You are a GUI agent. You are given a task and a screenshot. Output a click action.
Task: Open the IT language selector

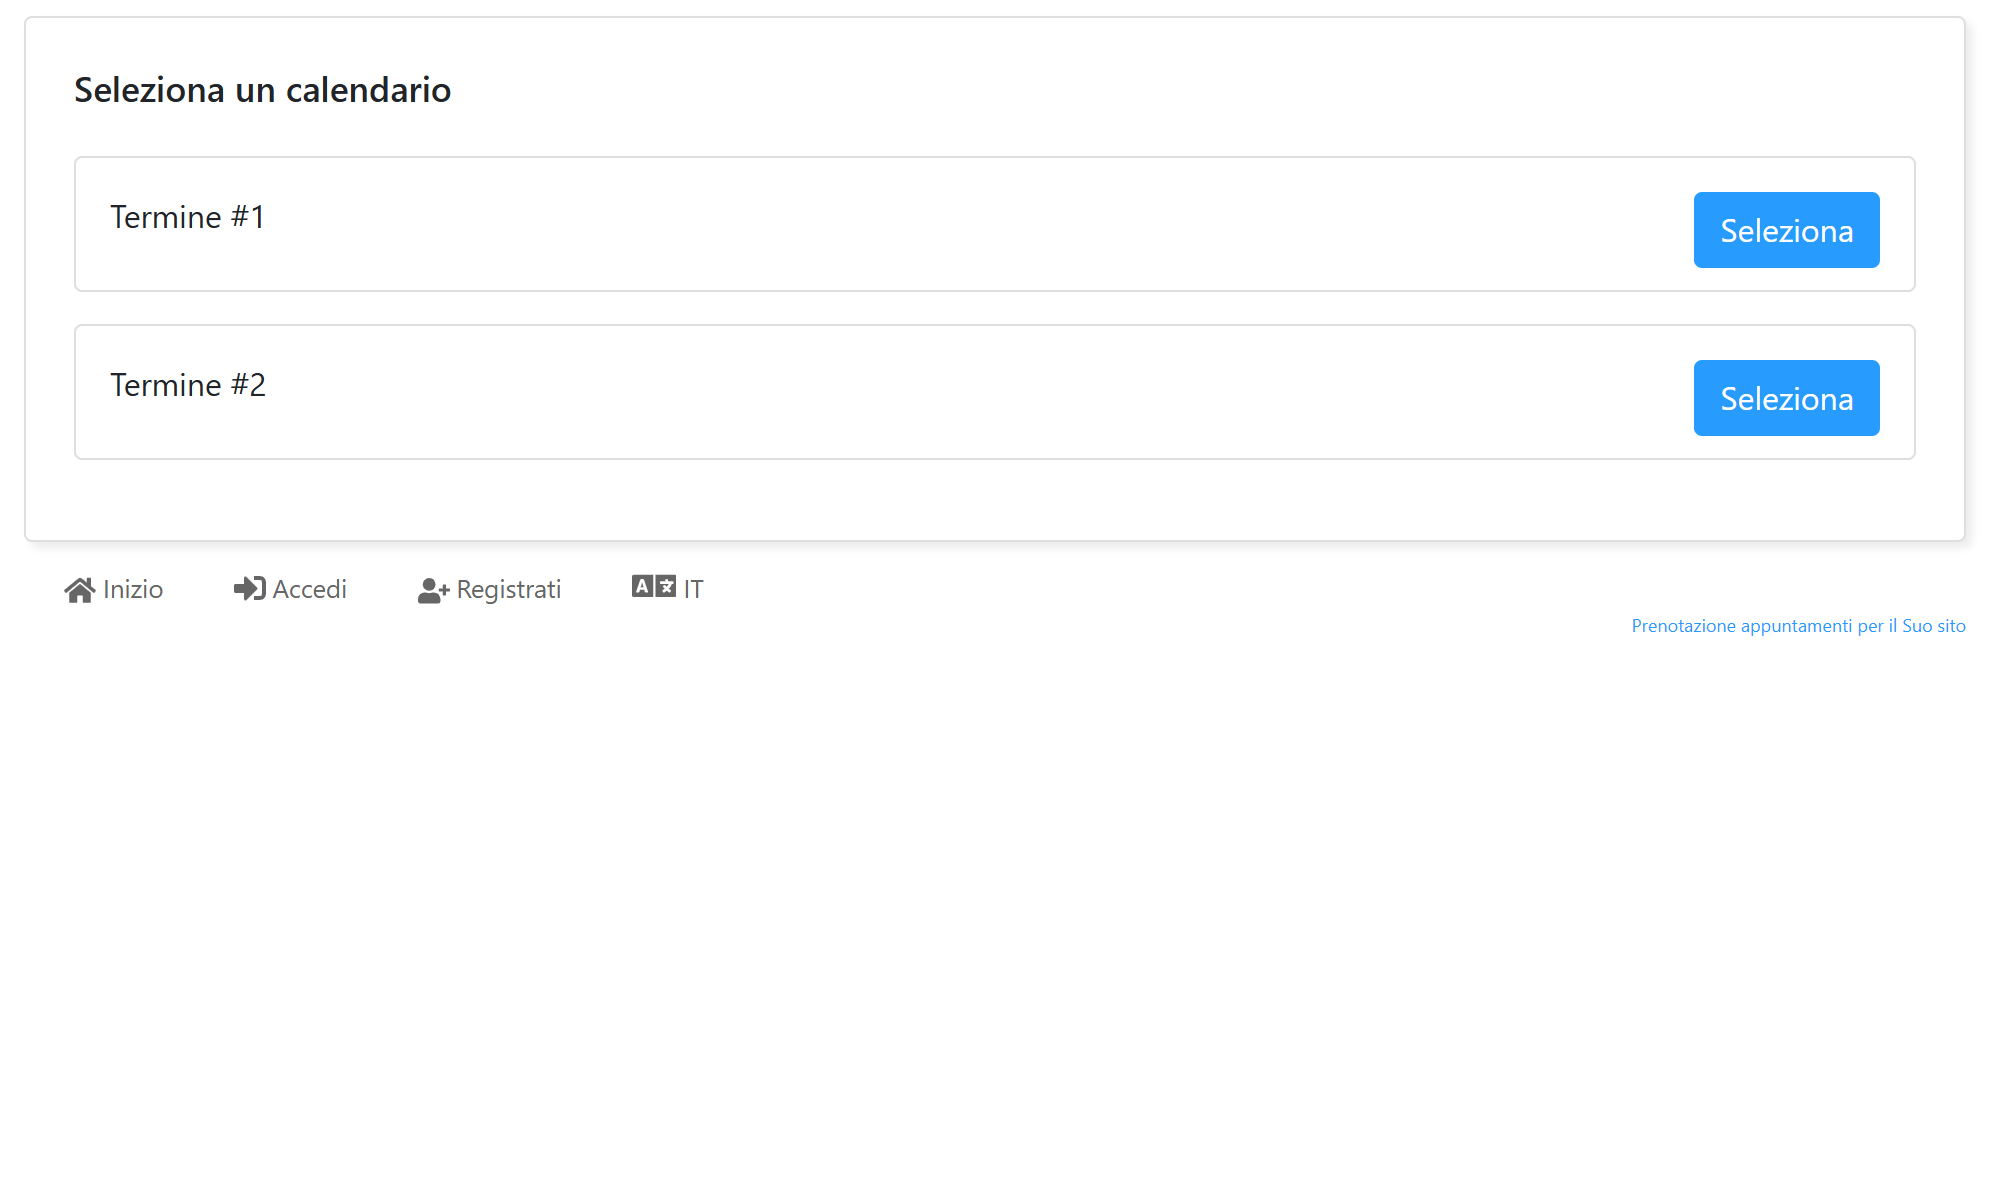pos(668,589)
